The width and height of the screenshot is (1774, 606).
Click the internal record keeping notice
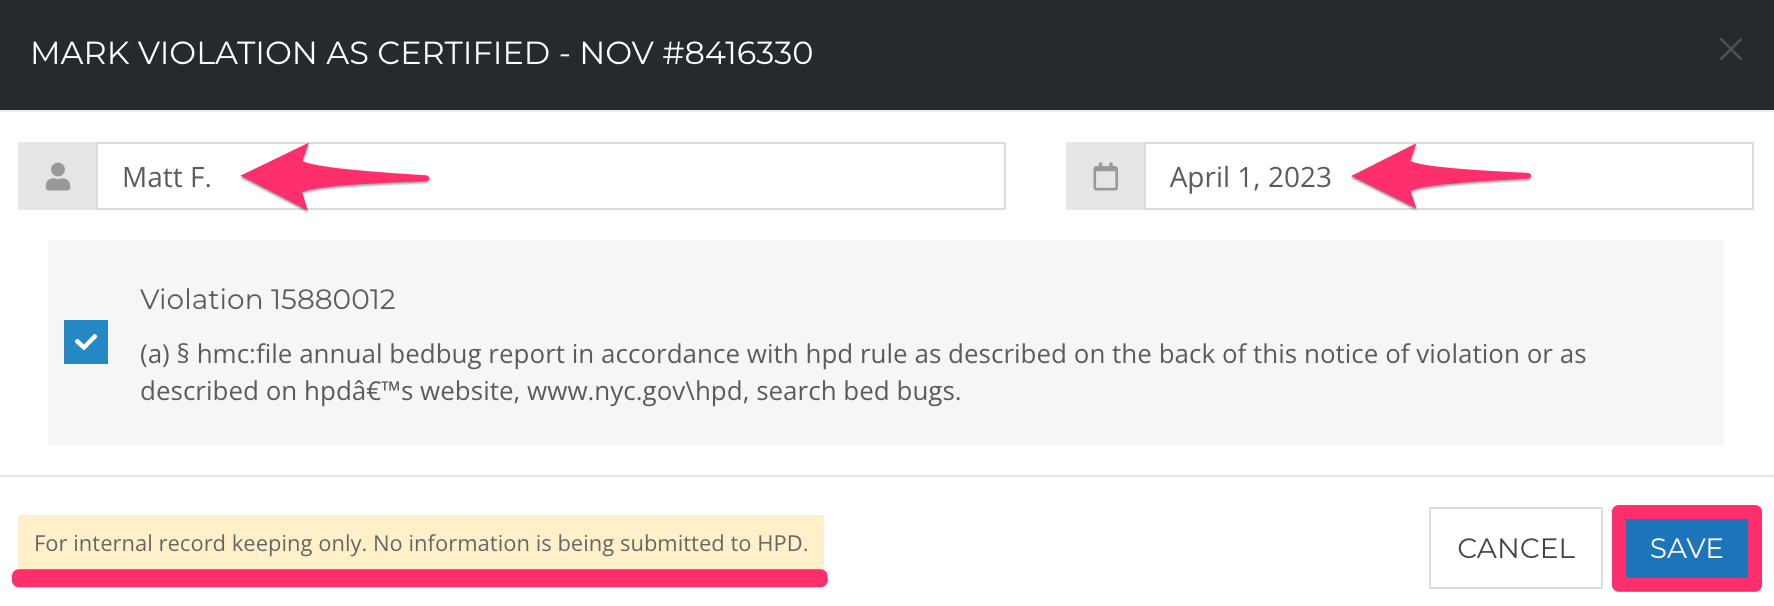(420, 543)
